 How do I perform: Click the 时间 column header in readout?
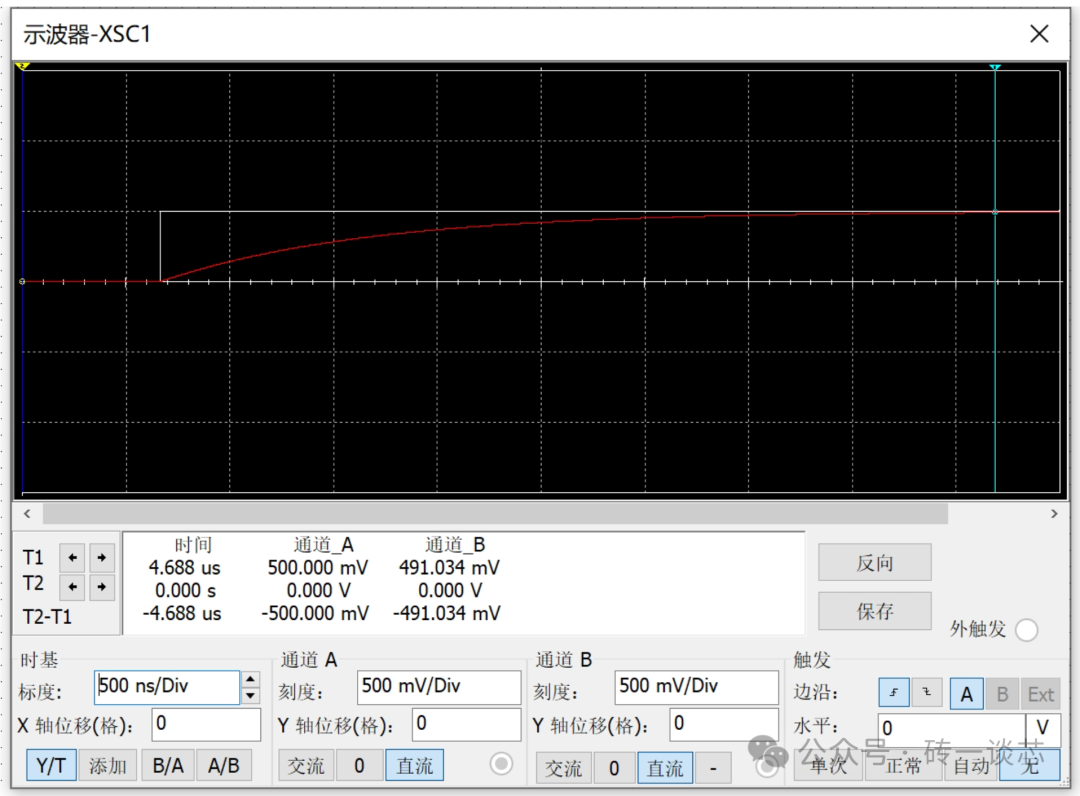193,545
